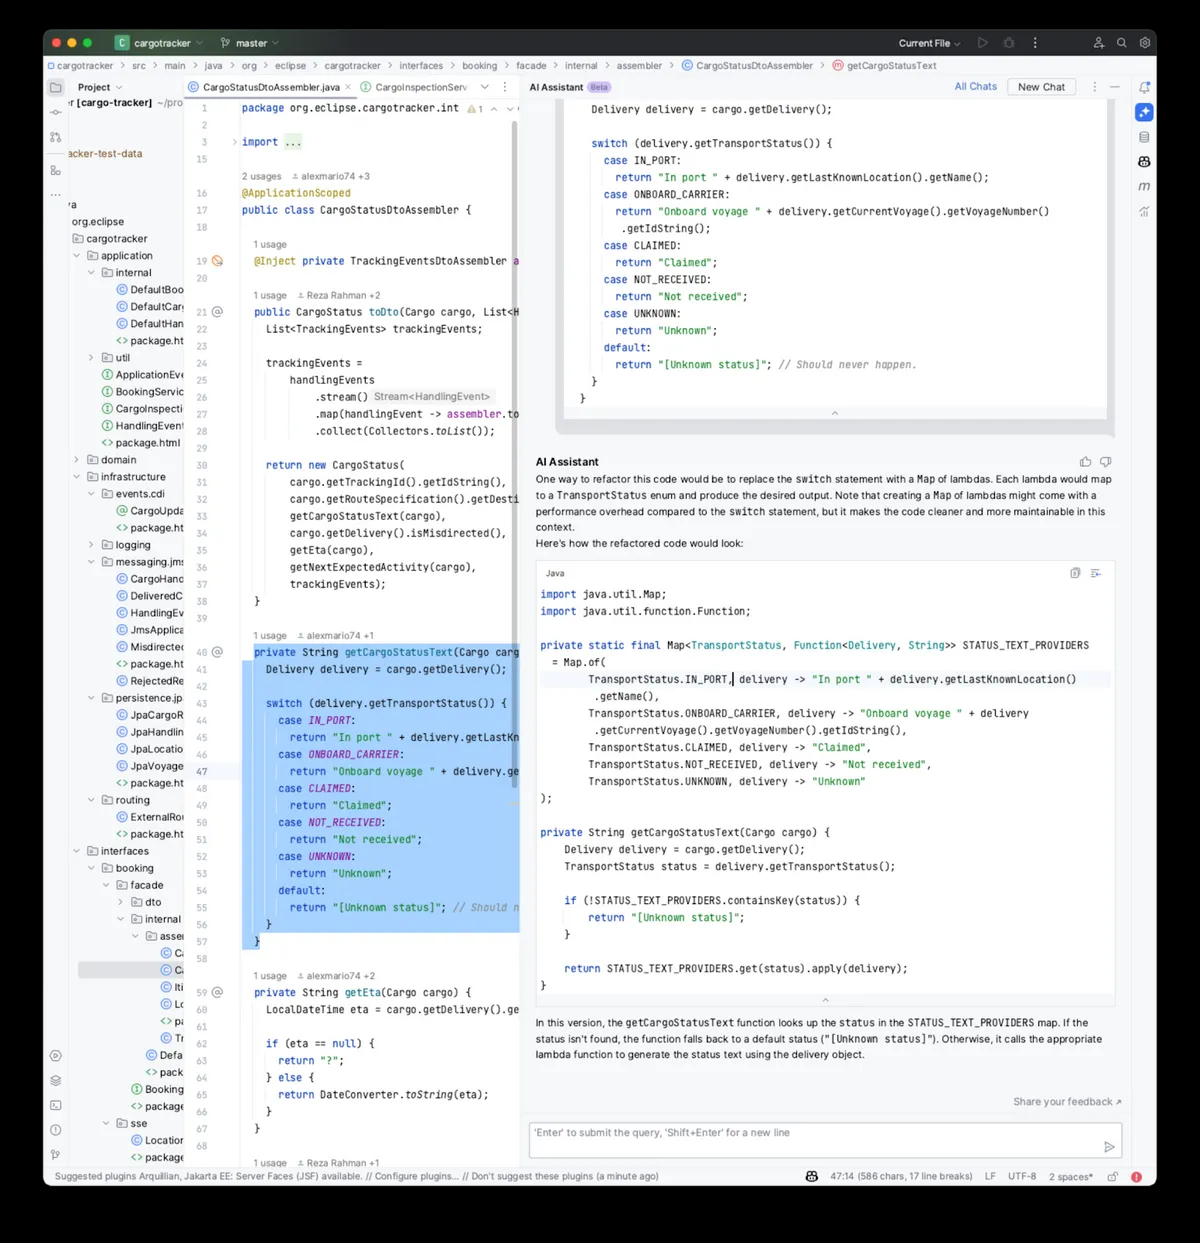Click assembler in breadcrumb bar
This screenshot has width=1200, height=1243.
tap(639, 66)
